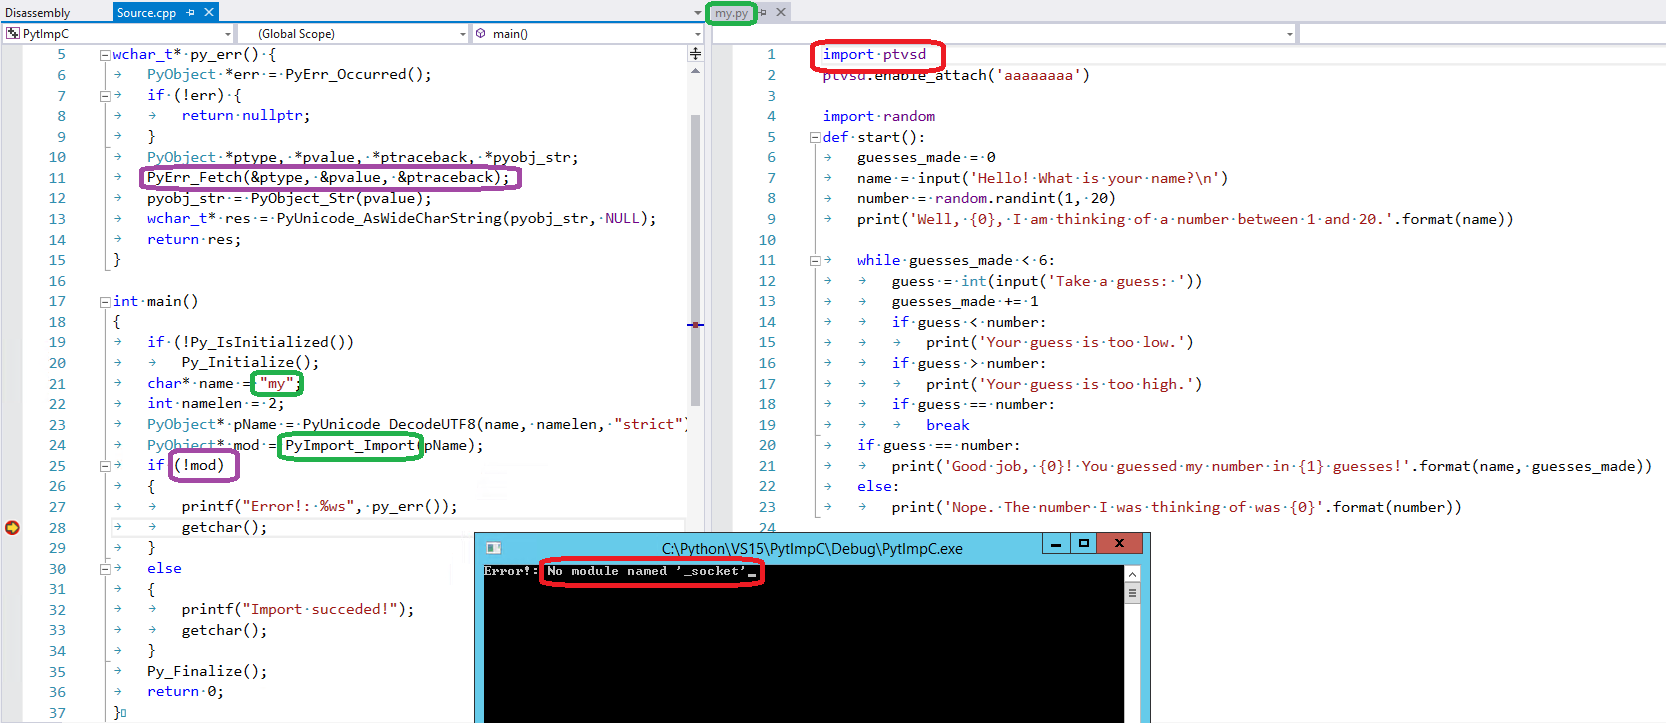Open the main() member dropdown
The image size is (1666, 724).
coord(697,34)
